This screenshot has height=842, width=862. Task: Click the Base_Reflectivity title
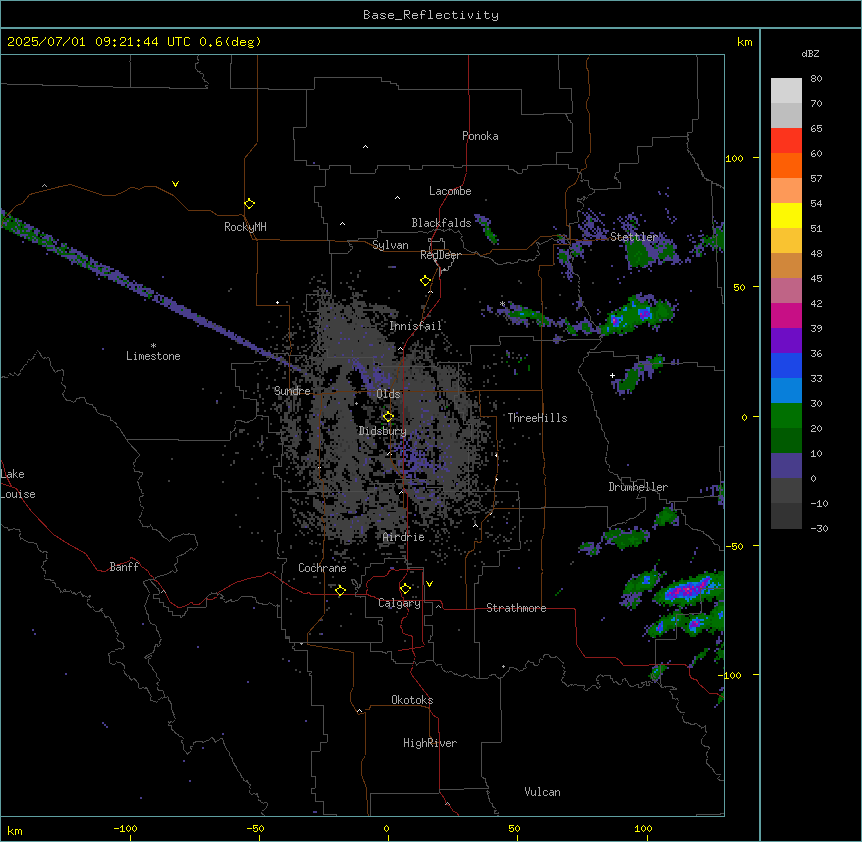tap(431, 15)
